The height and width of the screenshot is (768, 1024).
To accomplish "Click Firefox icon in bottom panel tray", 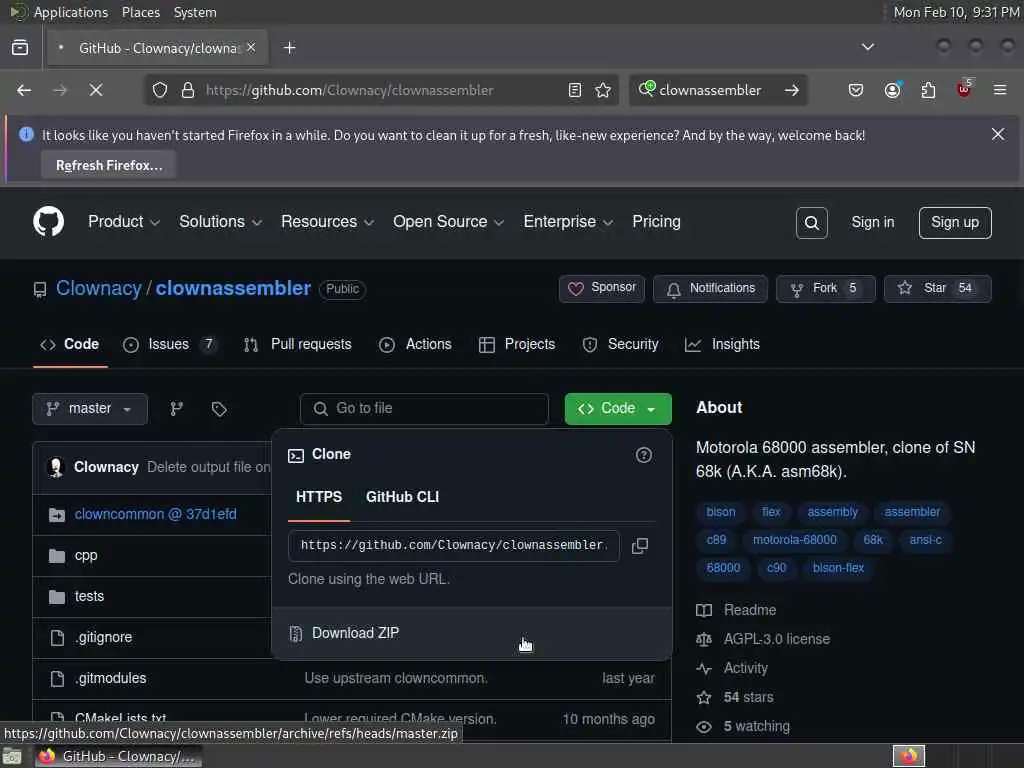I will [908, 756].
